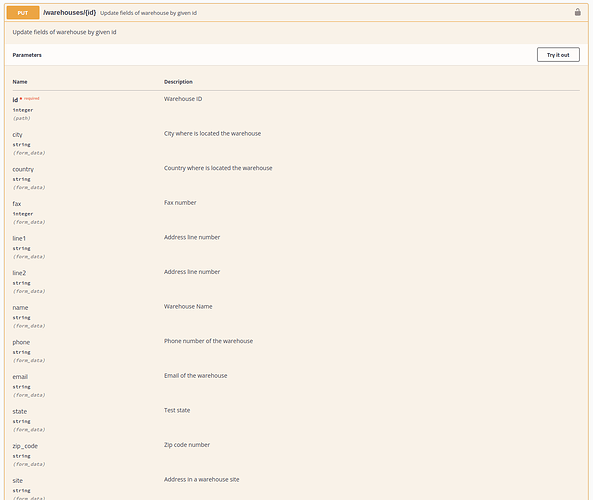Select line1's Address line number description
The image size is (593, 500).
pyautogui.click(x=192, y=237)
